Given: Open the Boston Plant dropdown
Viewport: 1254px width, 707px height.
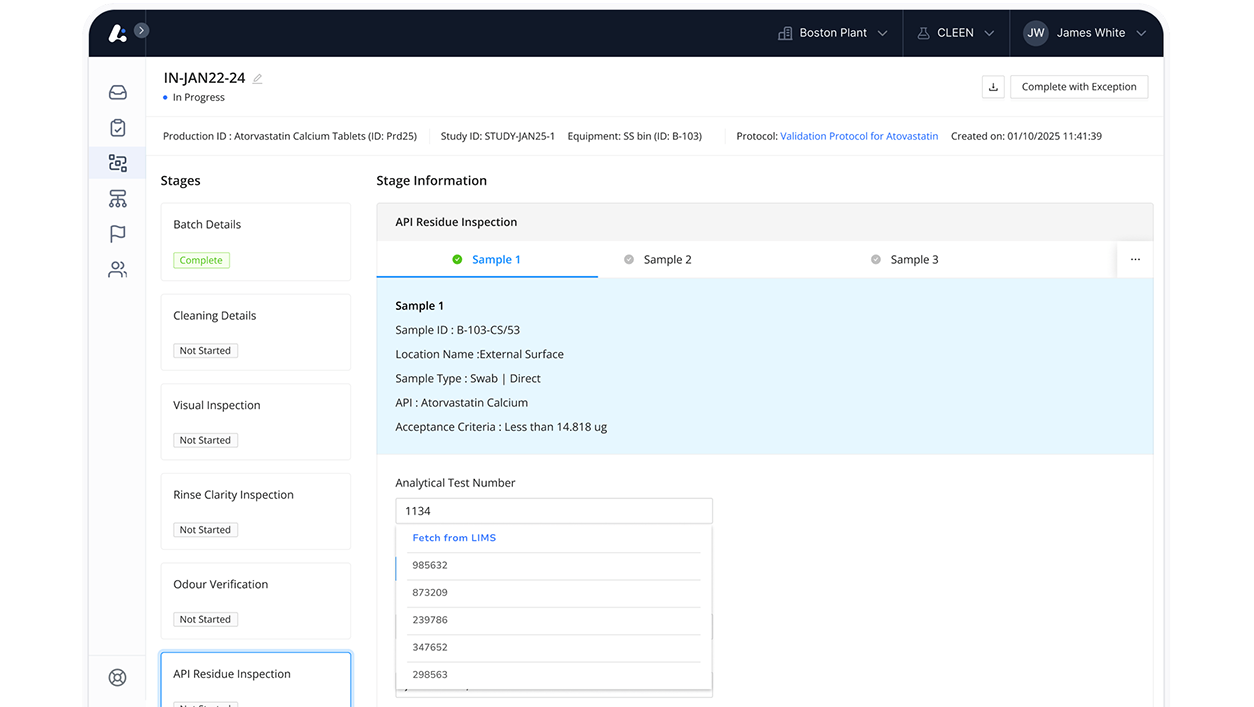Looking at the screenshot, I should click(x=832, y=32).
